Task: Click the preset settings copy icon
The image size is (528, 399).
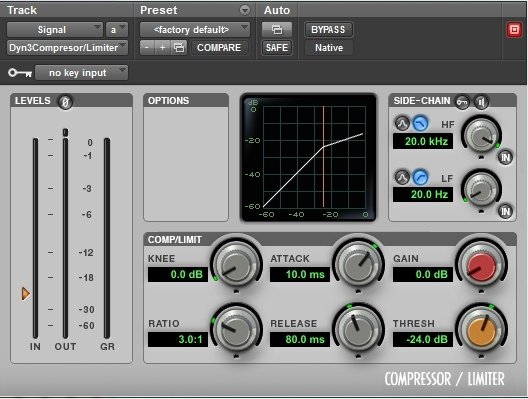Action: [x=179, y=48]
